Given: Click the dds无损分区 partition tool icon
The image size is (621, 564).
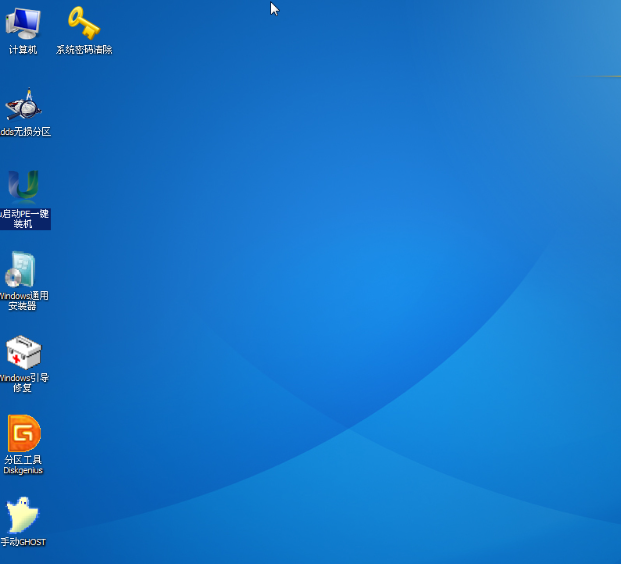Looking at the screenshot, I should (x=23, y=104).
